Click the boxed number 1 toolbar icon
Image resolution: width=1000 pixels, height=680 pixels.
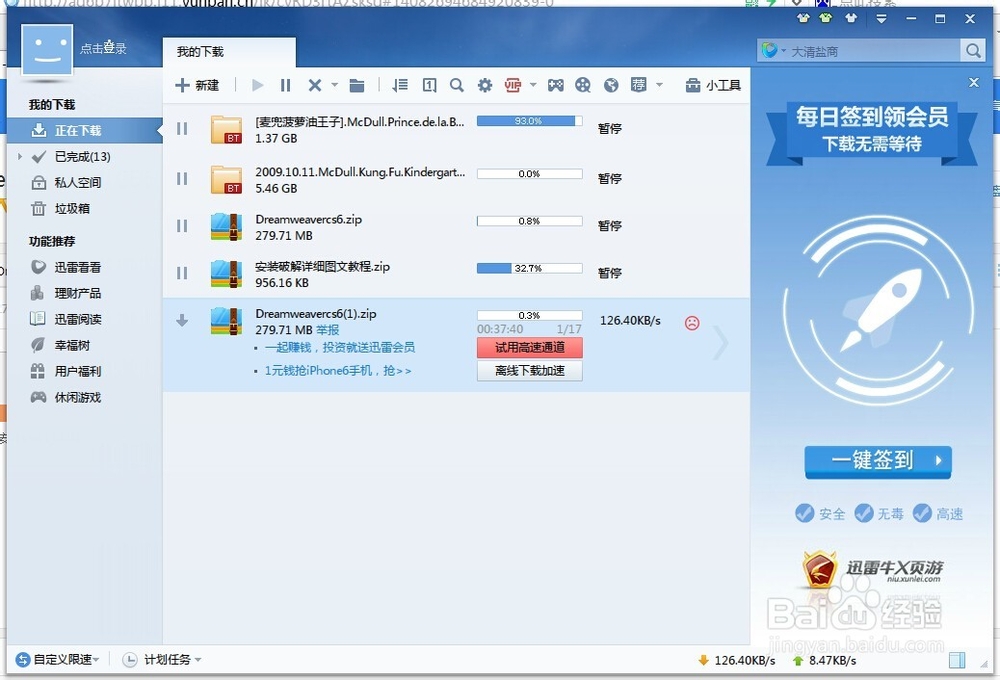429,85
